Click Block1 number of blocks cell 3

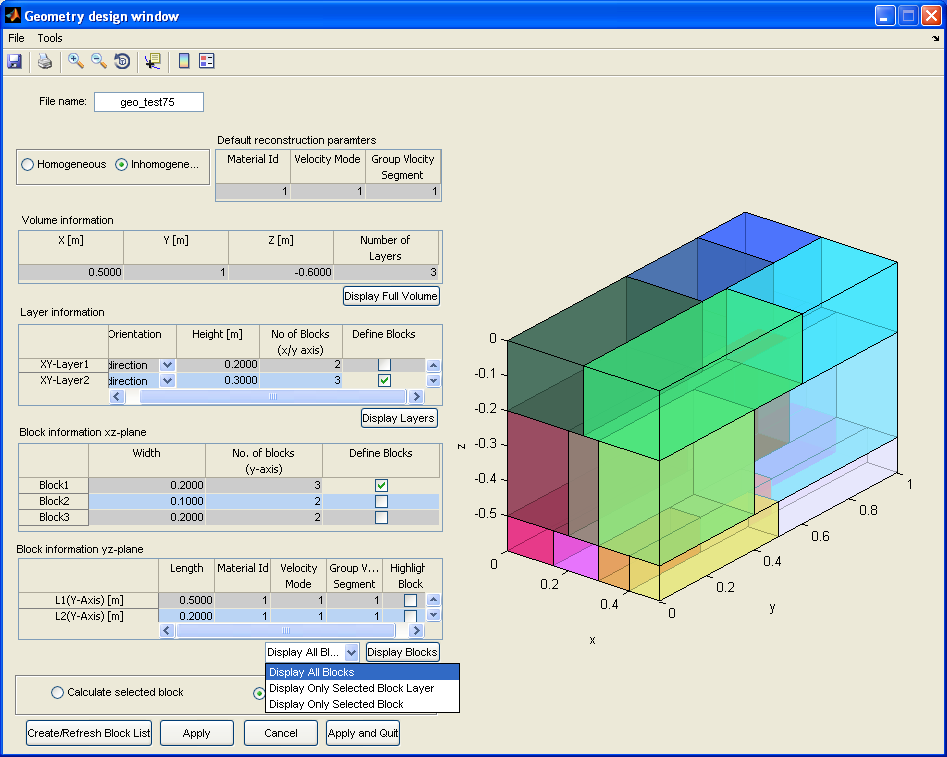[x=264, y=485]
